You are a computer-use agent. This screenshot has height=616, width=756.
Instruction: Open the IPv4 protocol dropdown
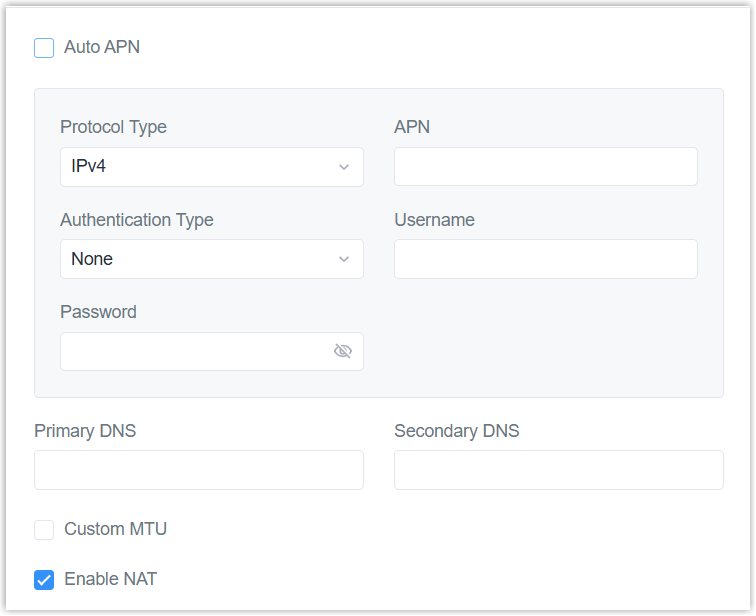tap(200, 167)
